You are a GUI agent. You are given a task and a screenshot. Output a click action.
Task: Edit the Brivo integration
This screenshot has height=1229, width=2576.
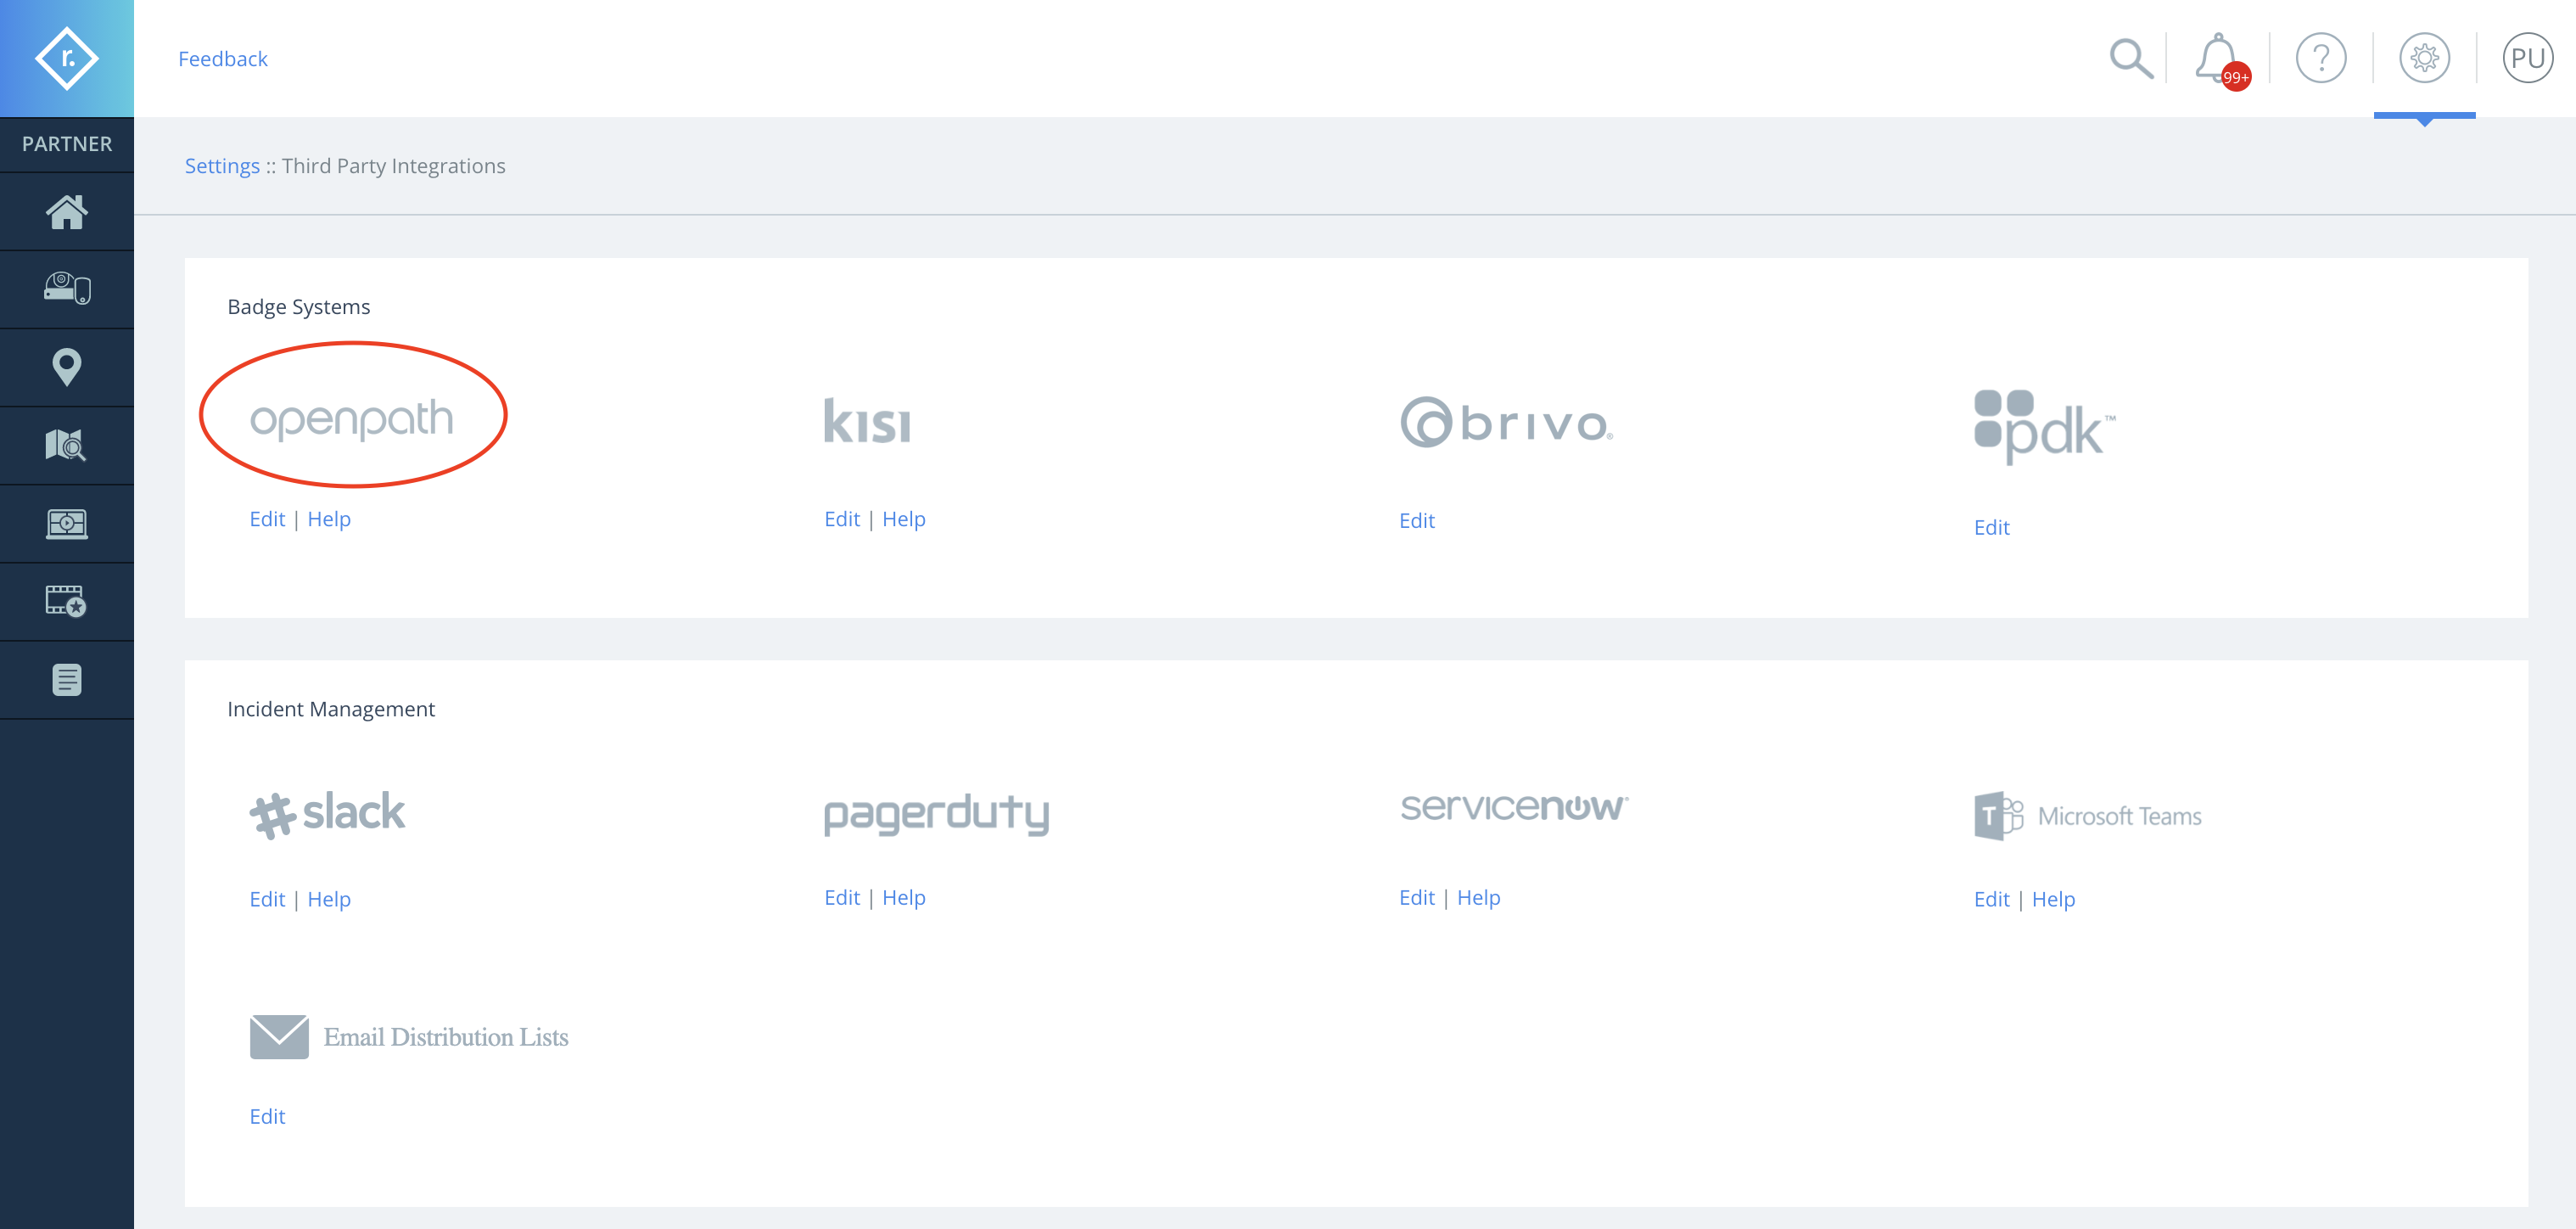click(1417, 521)
